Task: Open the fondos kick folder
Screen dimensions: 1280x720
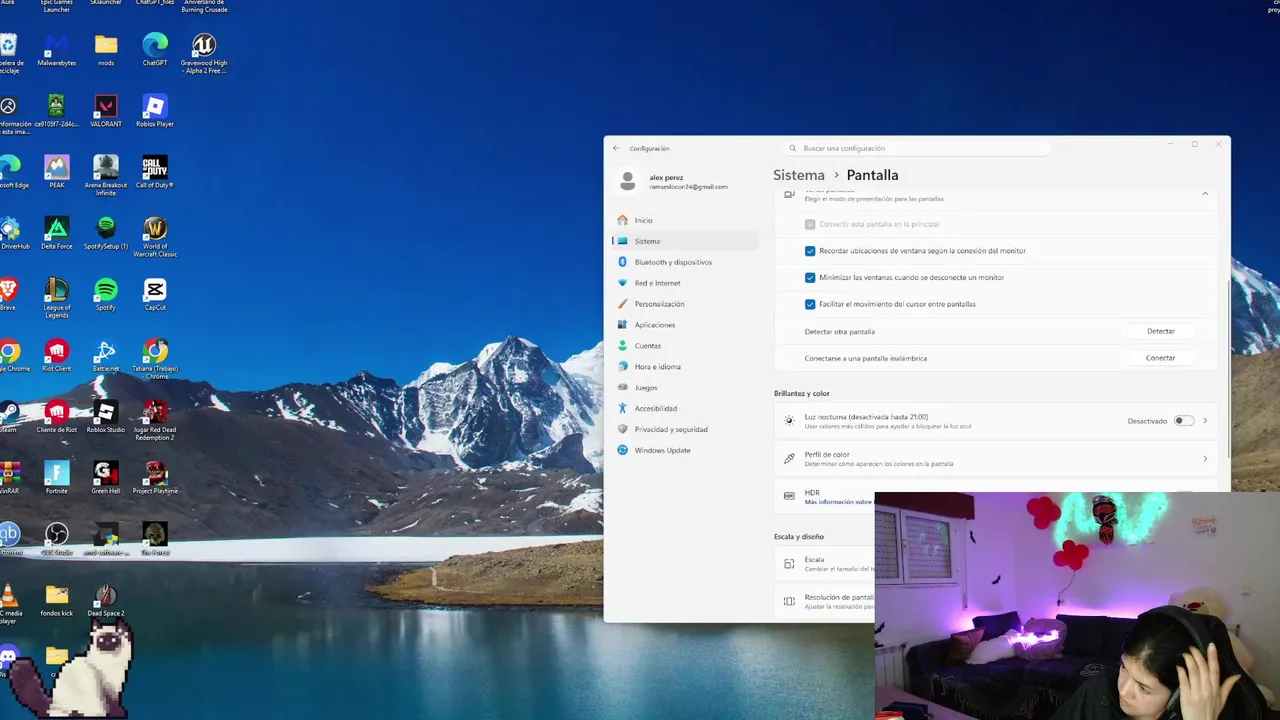Action: 57,599
